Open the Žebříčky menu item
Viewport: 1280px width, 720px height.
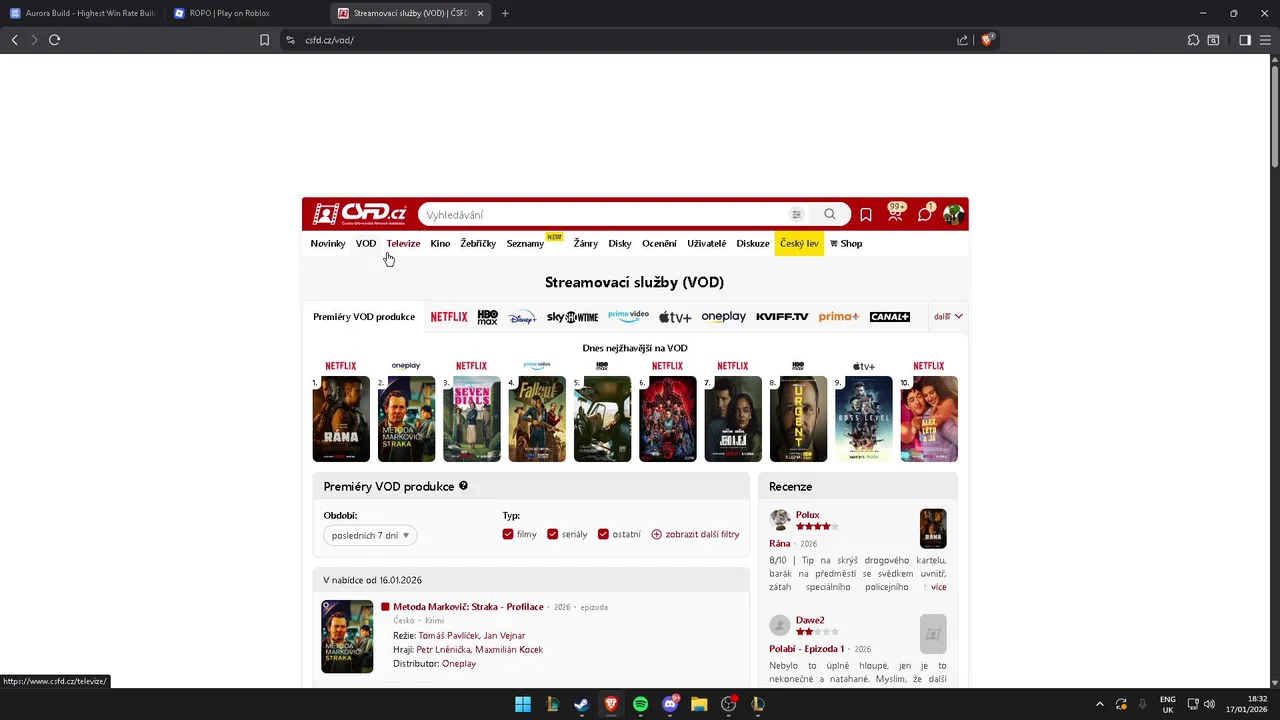click(x=478, y=243)
